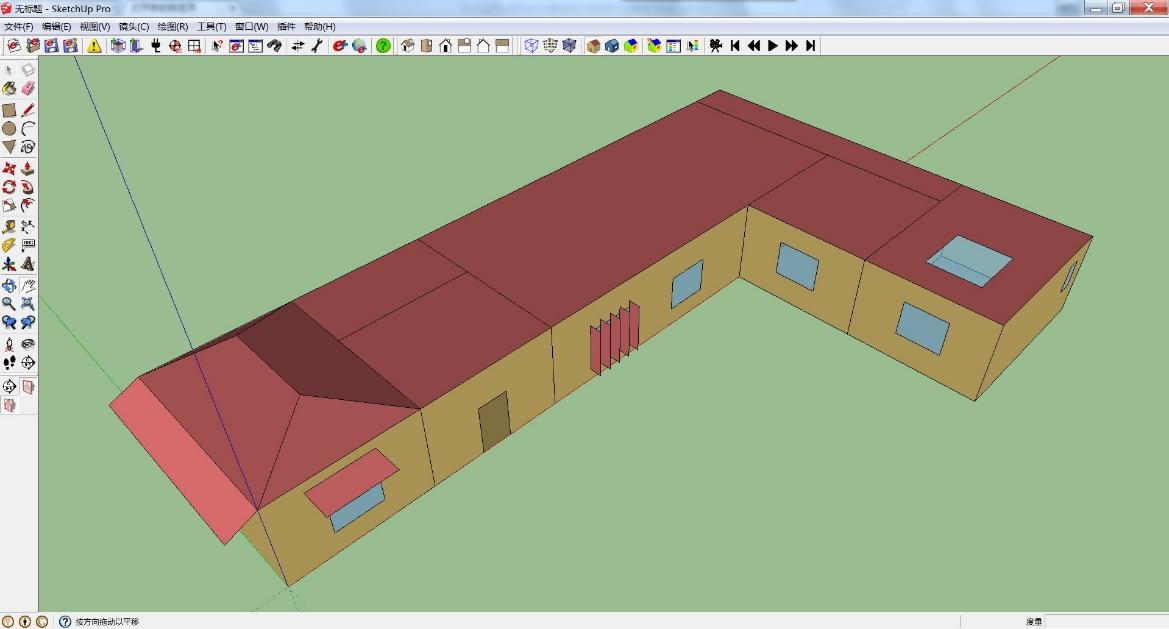This screenshot has height=629, width=1169.
Task: Activate the Scale tool
Action: pyautogui.click(x=9, y=205)
